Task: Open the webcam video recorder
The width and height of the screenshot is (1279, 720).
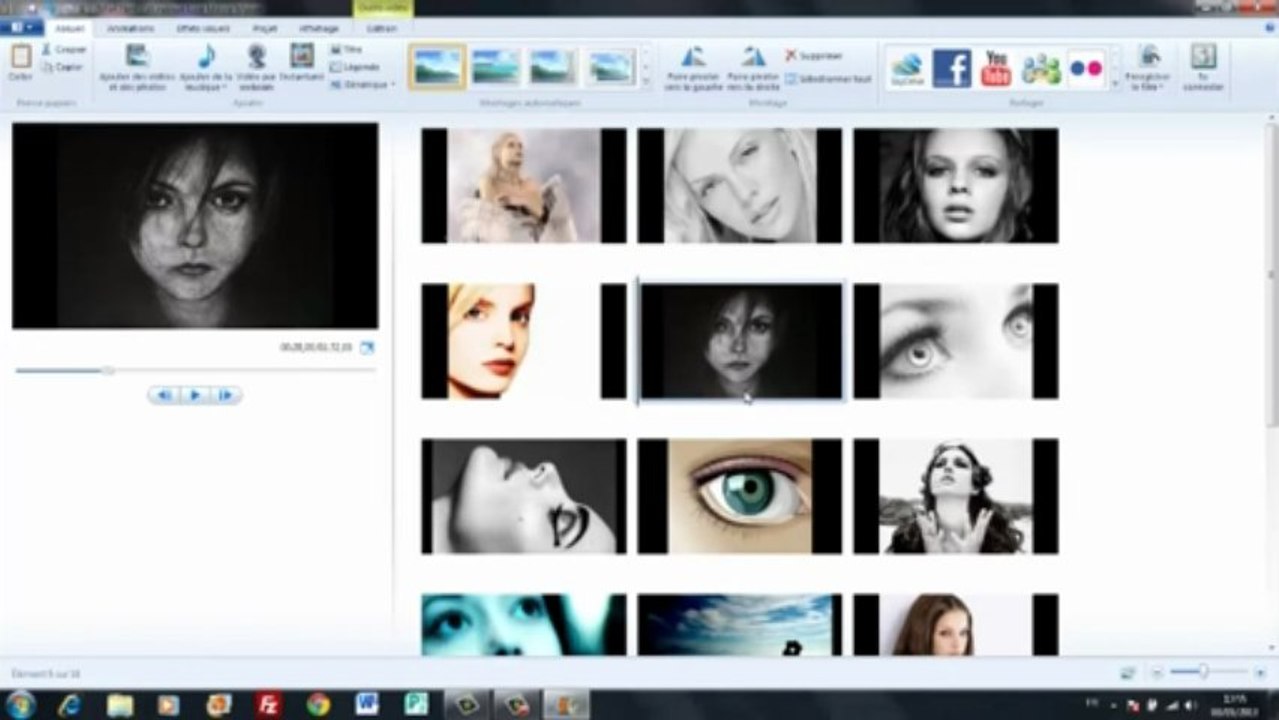Action: click(257, 66)
